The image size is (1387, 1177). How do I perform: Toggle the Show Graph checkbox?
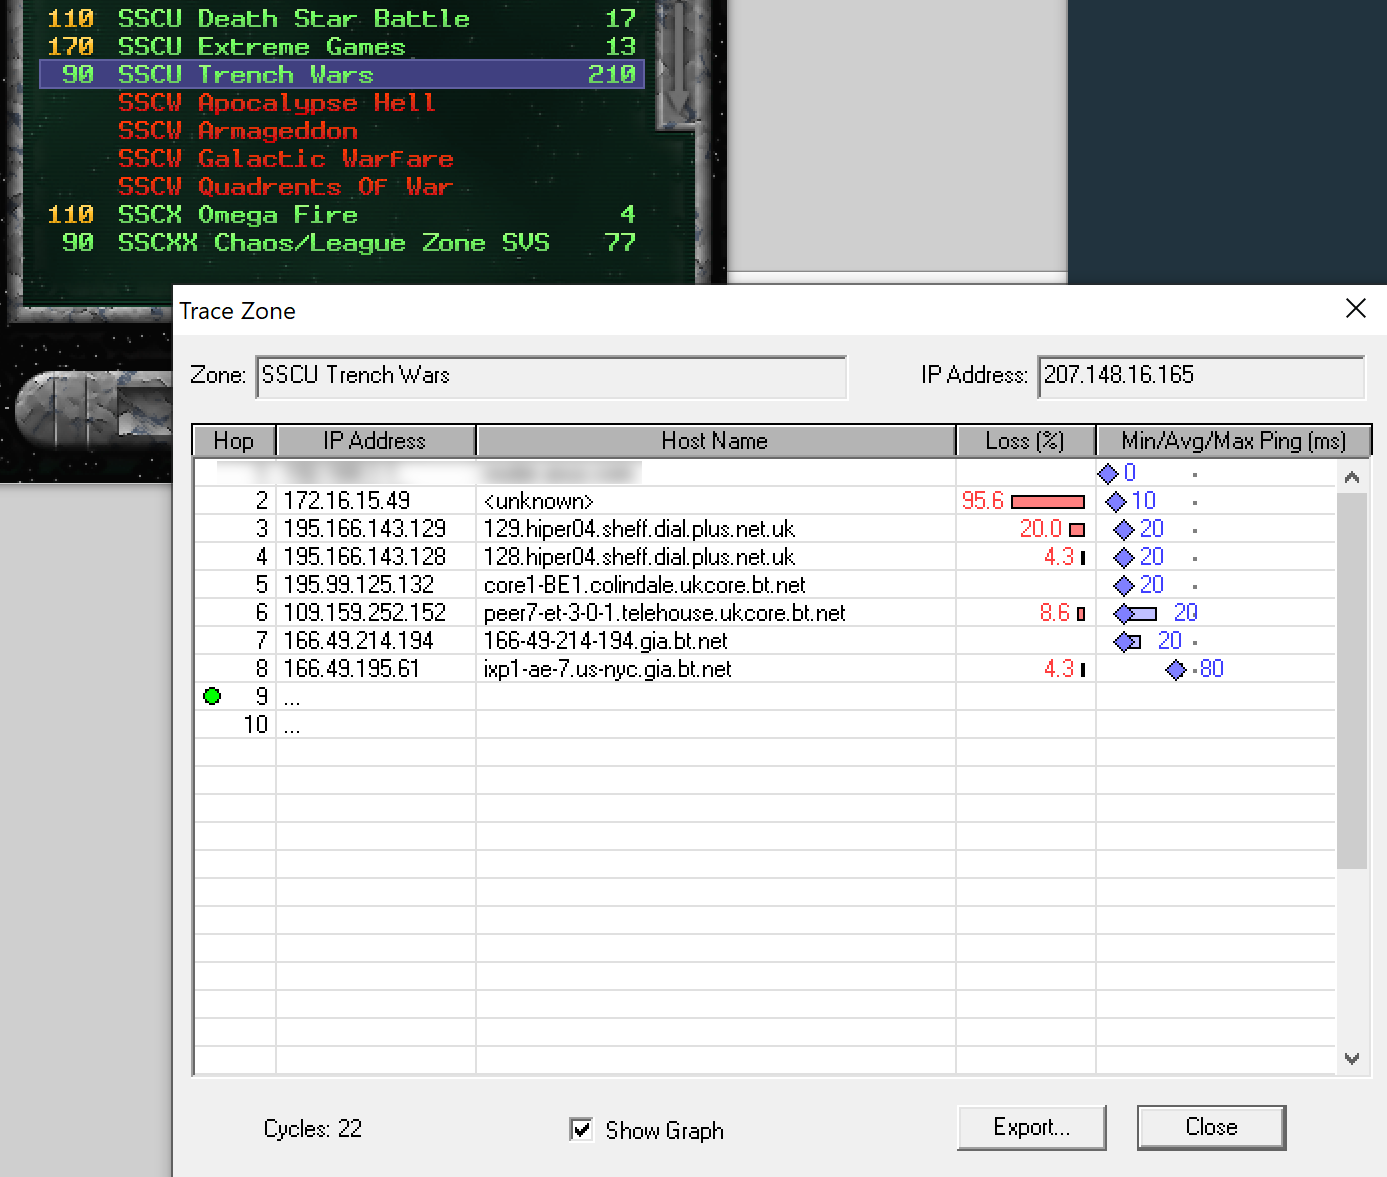coord(581,1129)
